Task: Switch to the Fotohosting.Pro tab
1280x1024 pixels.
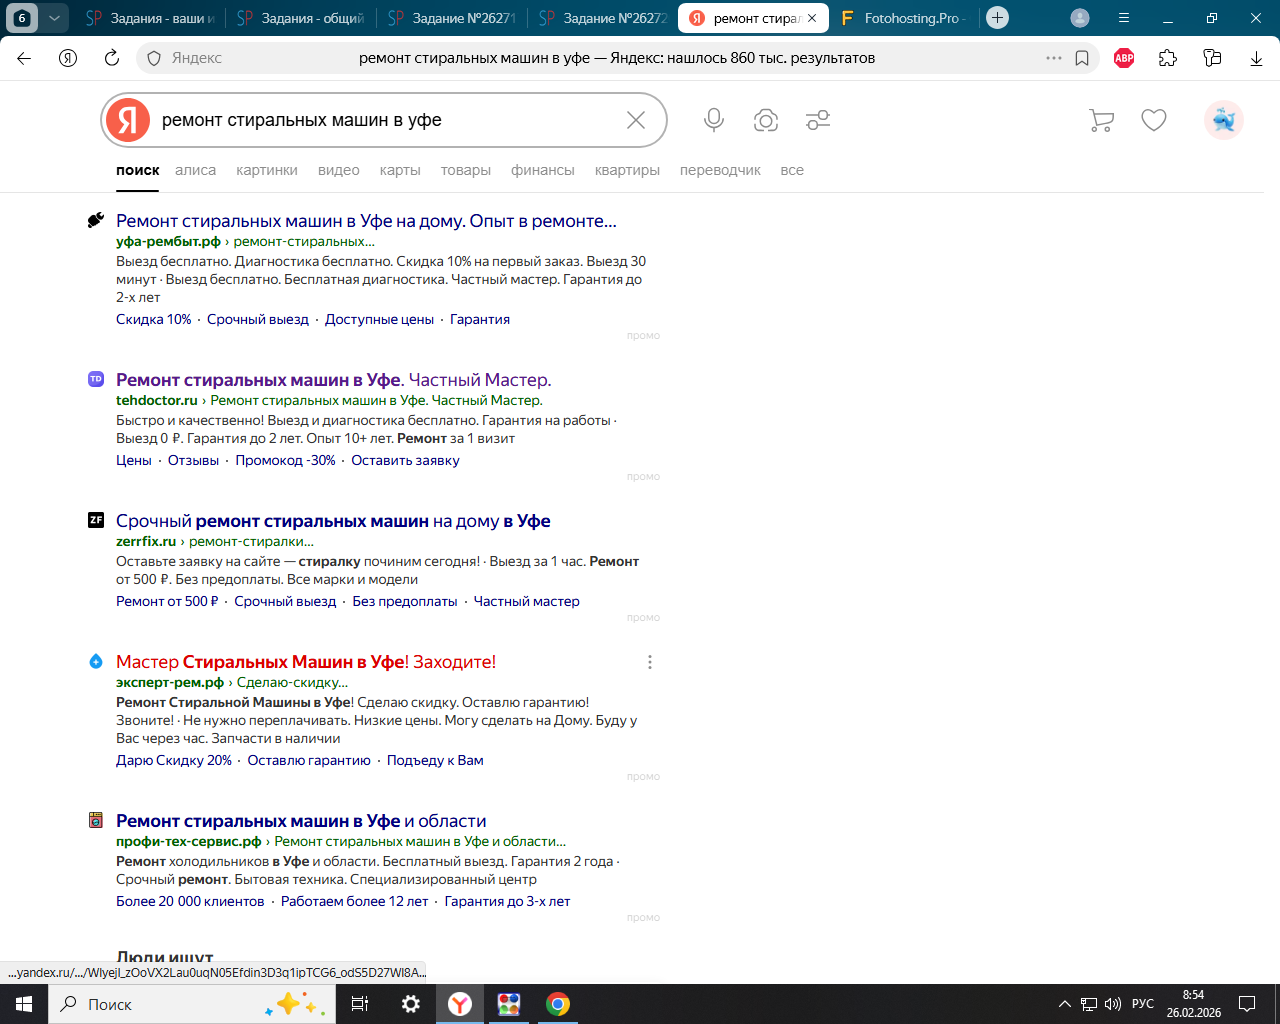Action: pos(904,18)
